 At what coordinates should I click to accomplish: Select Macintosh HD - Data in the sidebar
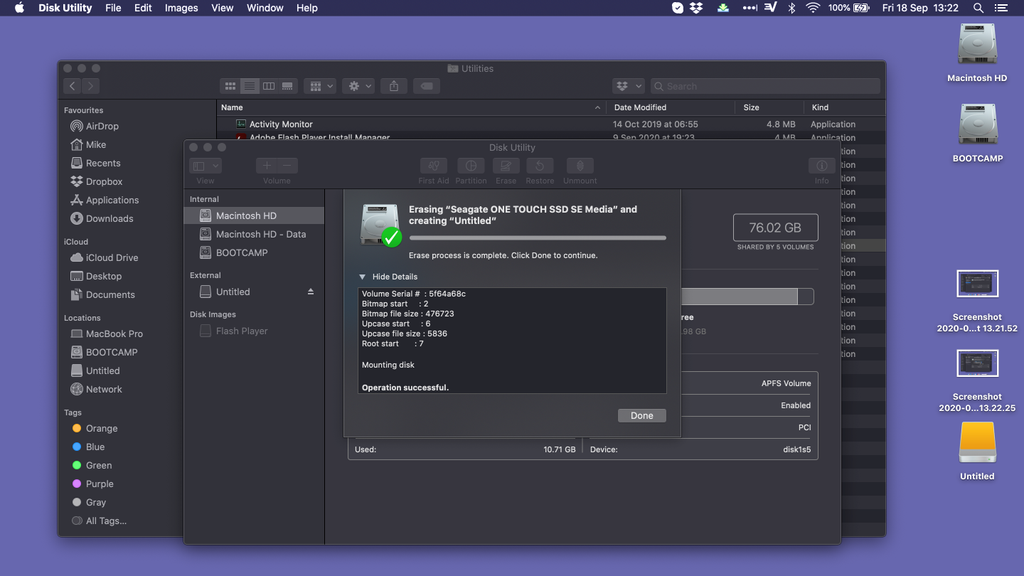[x=259, y=234]
